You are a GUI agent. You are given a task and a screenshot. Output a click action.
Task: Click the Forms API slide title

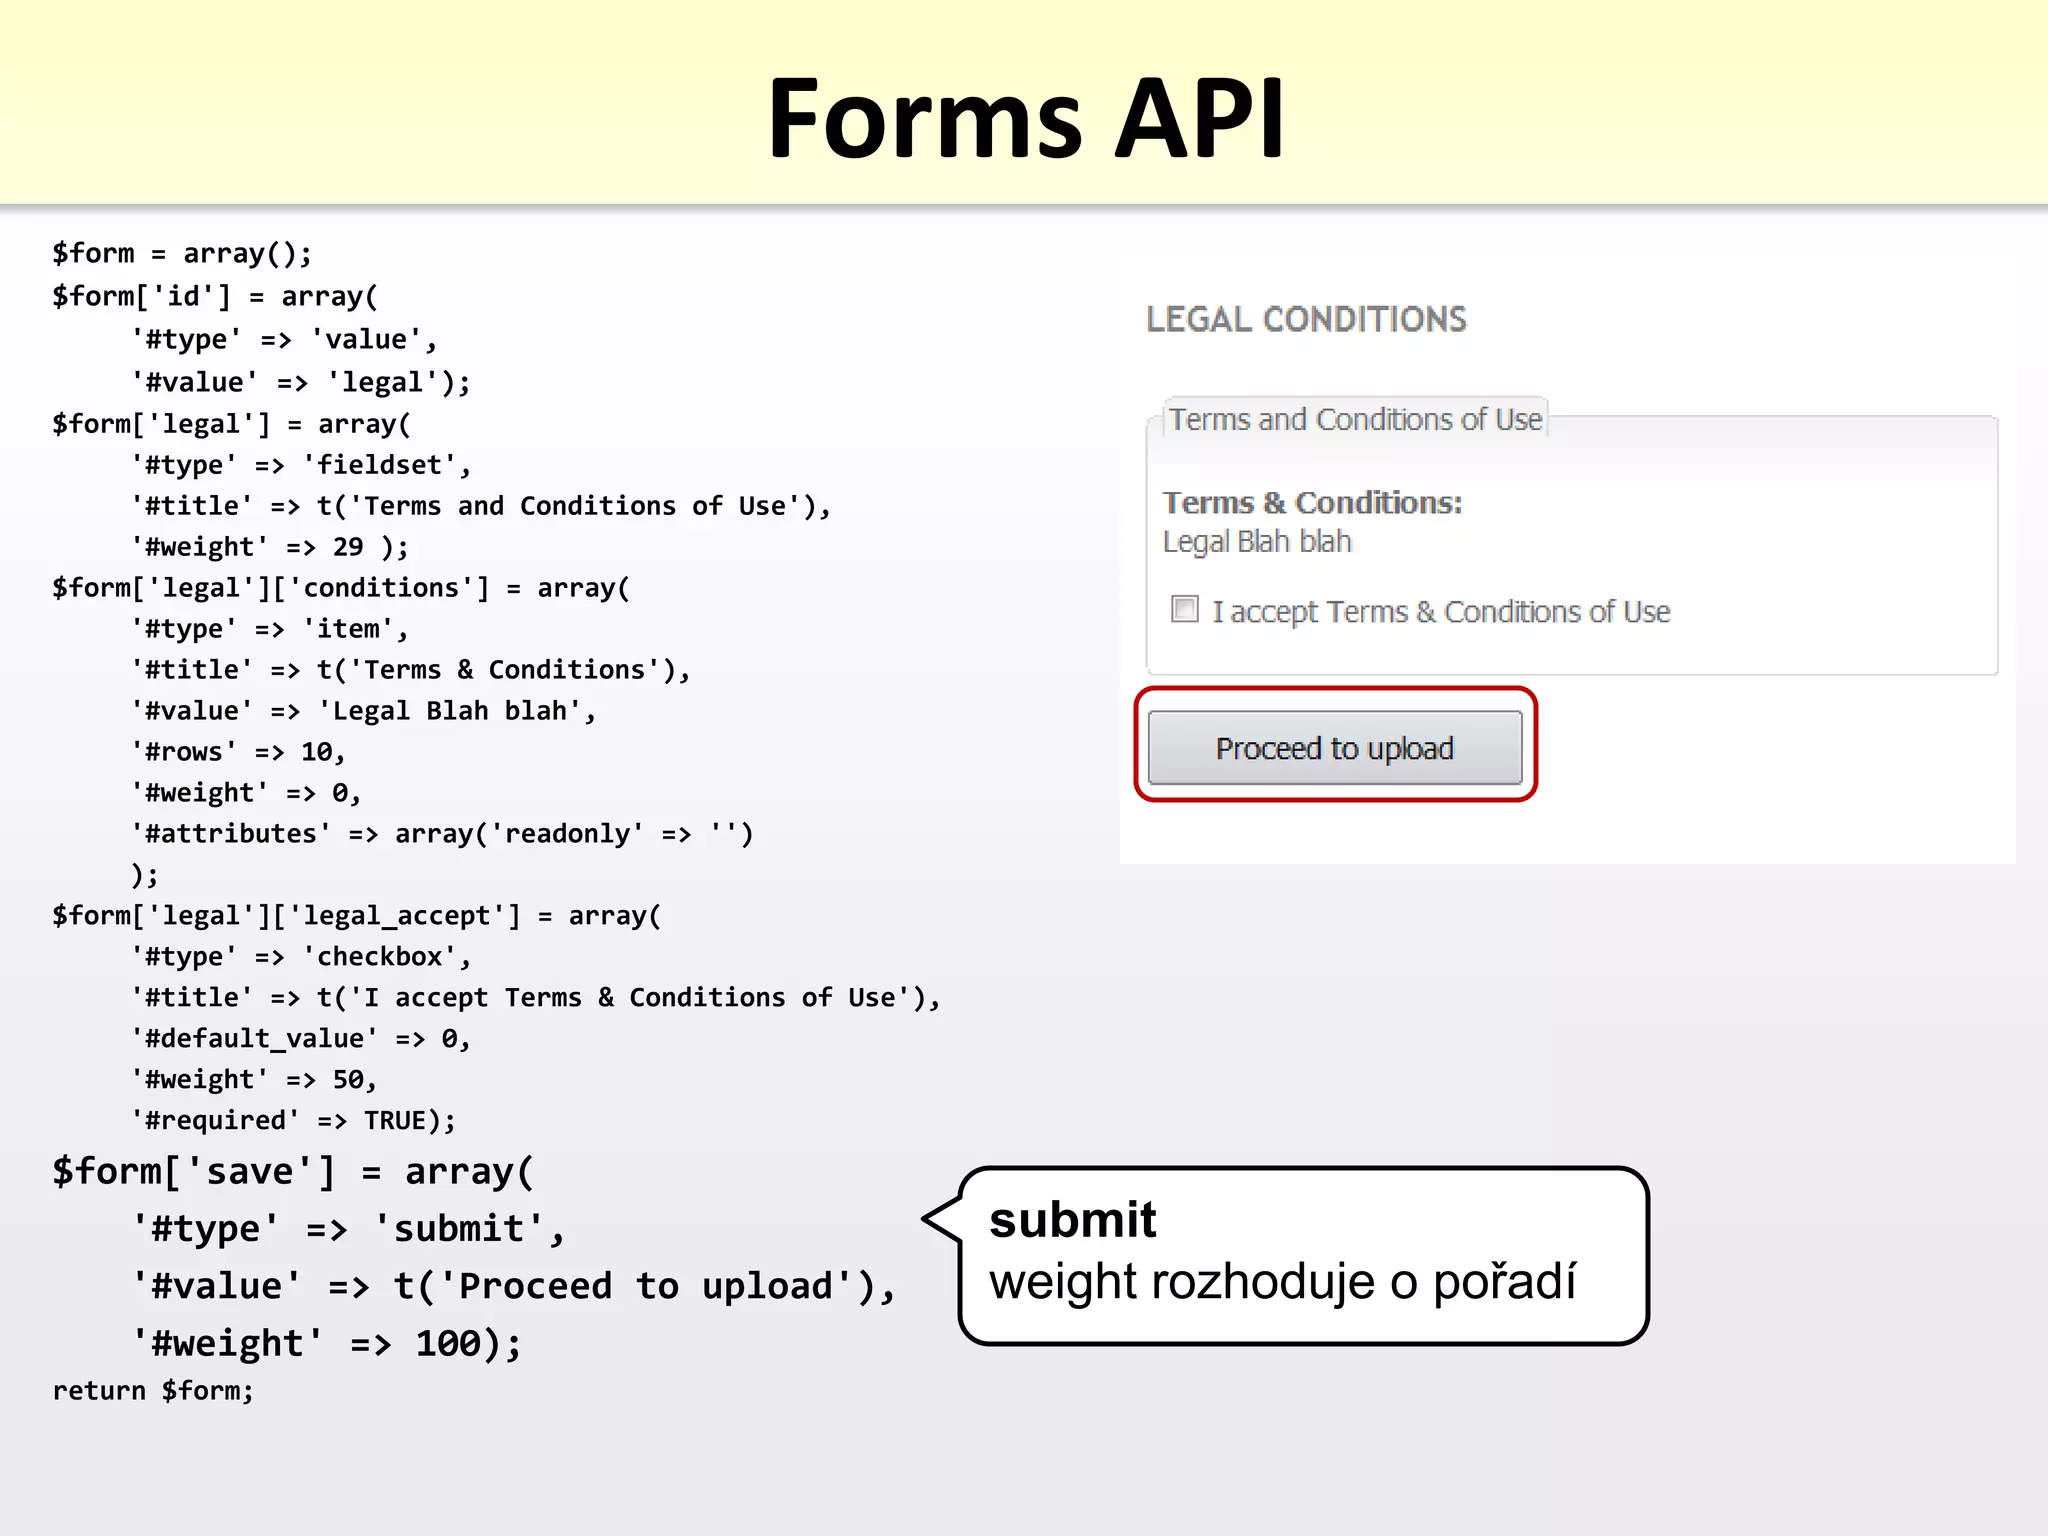pyautogui.click(x=1024, y=118)
